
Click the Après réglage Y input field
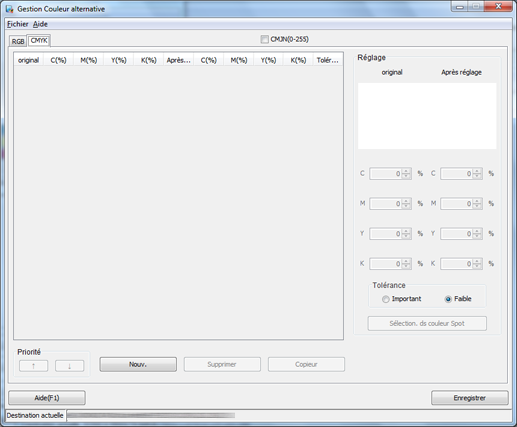pyautogui.click(x=457, y=234)
